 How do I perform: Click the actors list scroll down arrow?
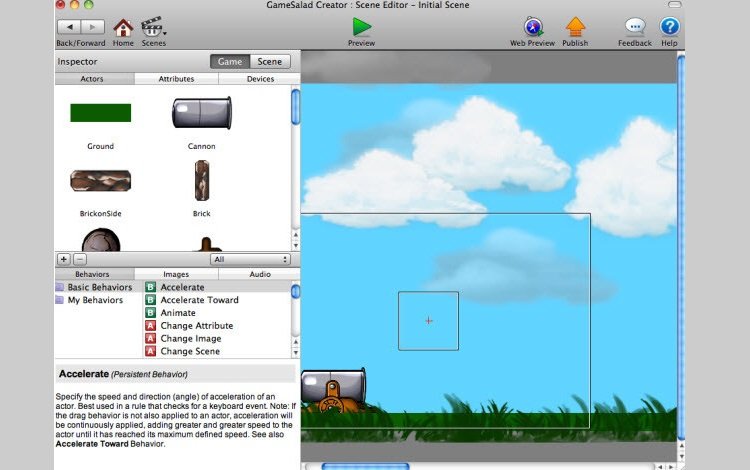[x=296, y=245]
